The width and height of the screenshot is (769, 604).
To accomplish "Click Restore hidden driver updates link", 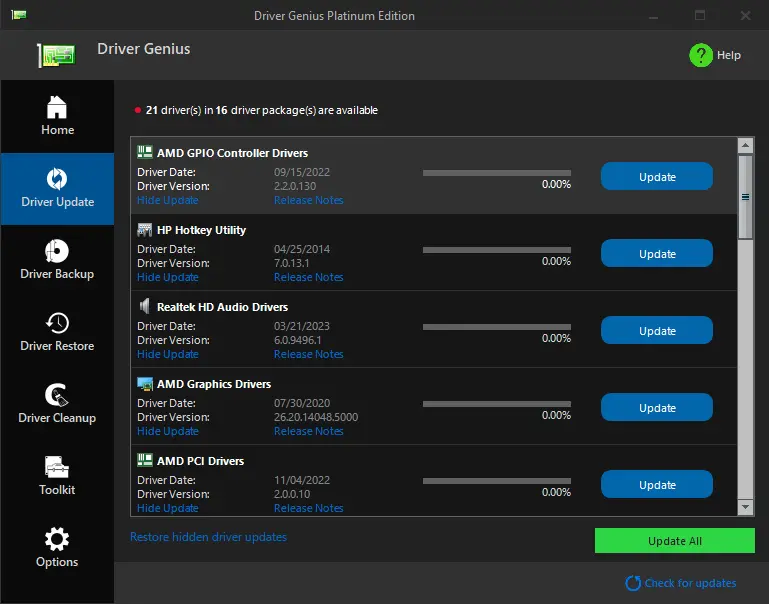I will 208,537.
